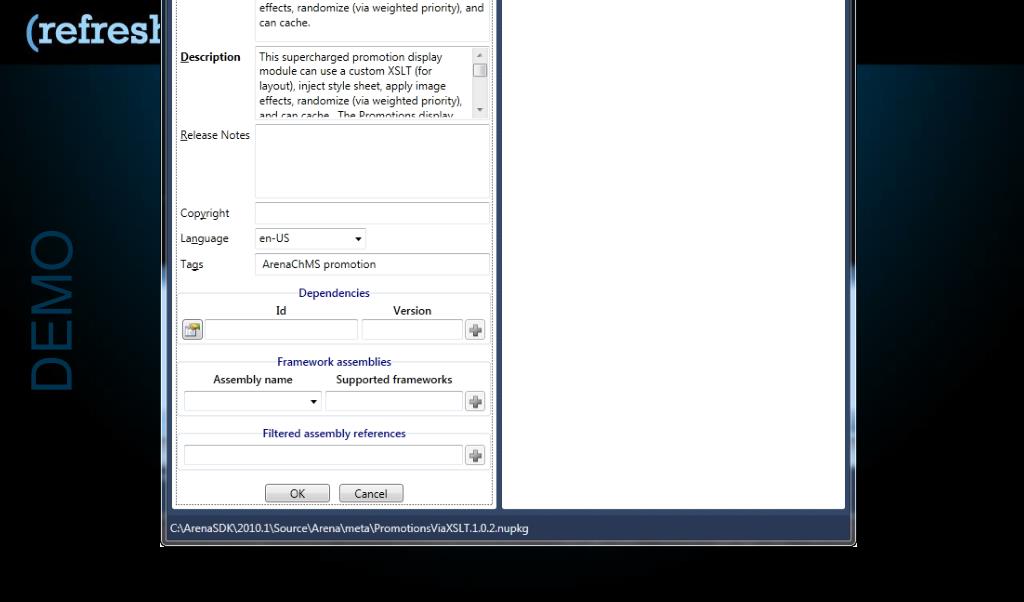
Task: Click the Description scrollbar down arrow
Action: point(480,110)
